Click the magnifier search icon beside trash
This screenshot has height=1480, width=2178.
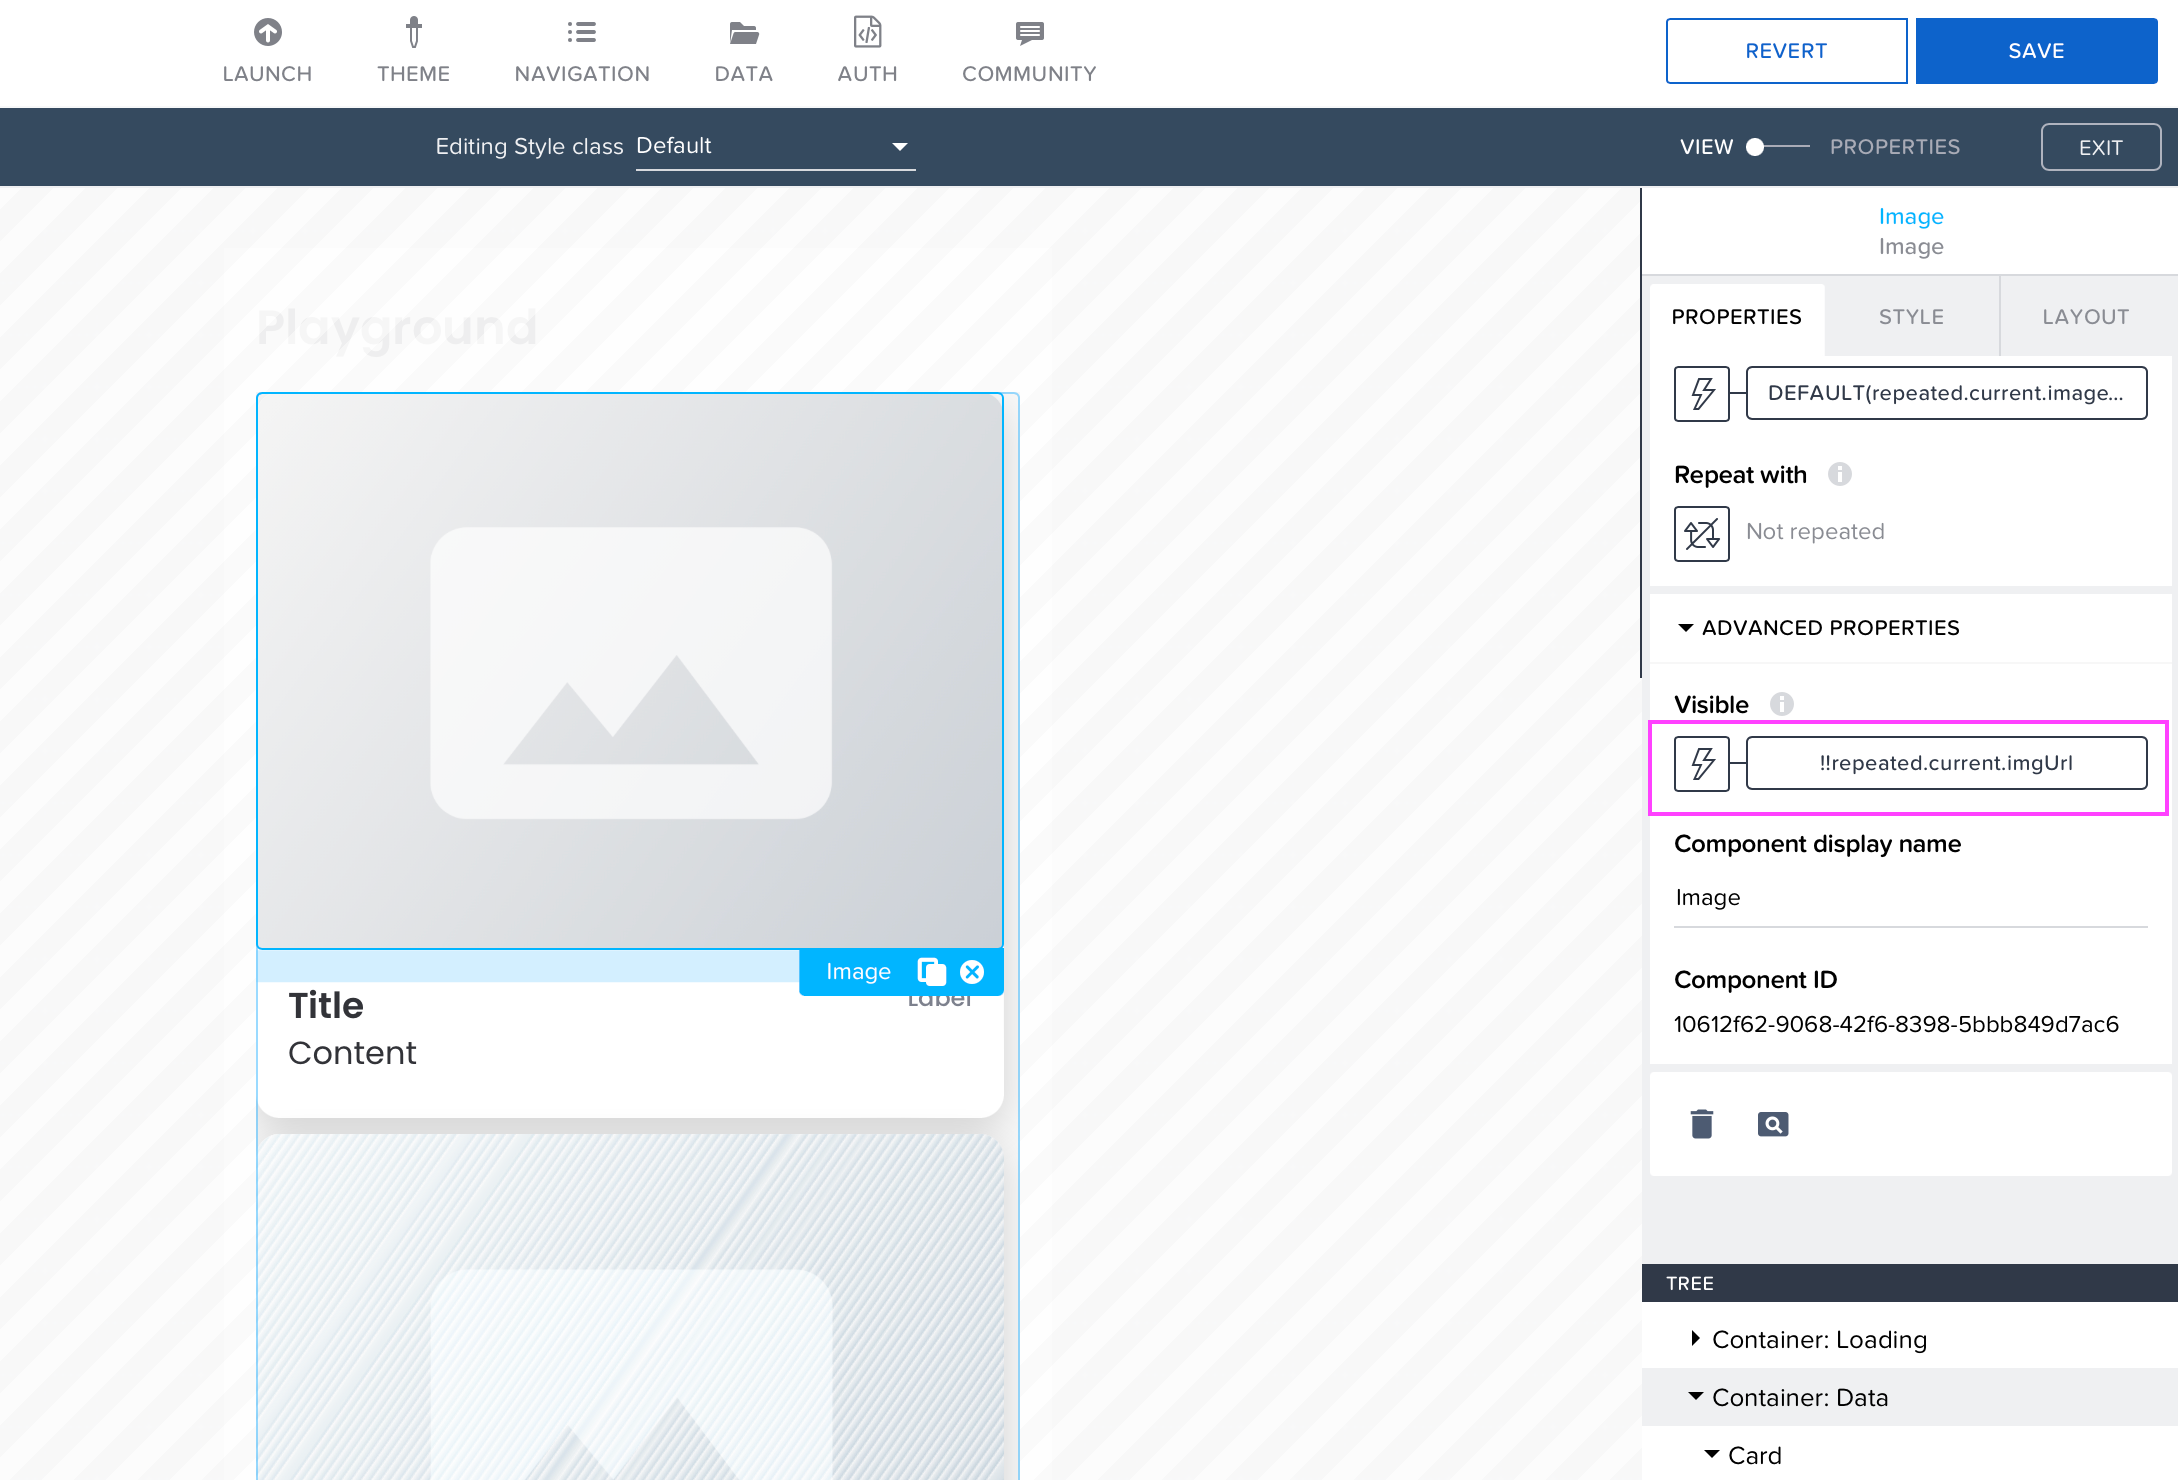(1773, 1124)
